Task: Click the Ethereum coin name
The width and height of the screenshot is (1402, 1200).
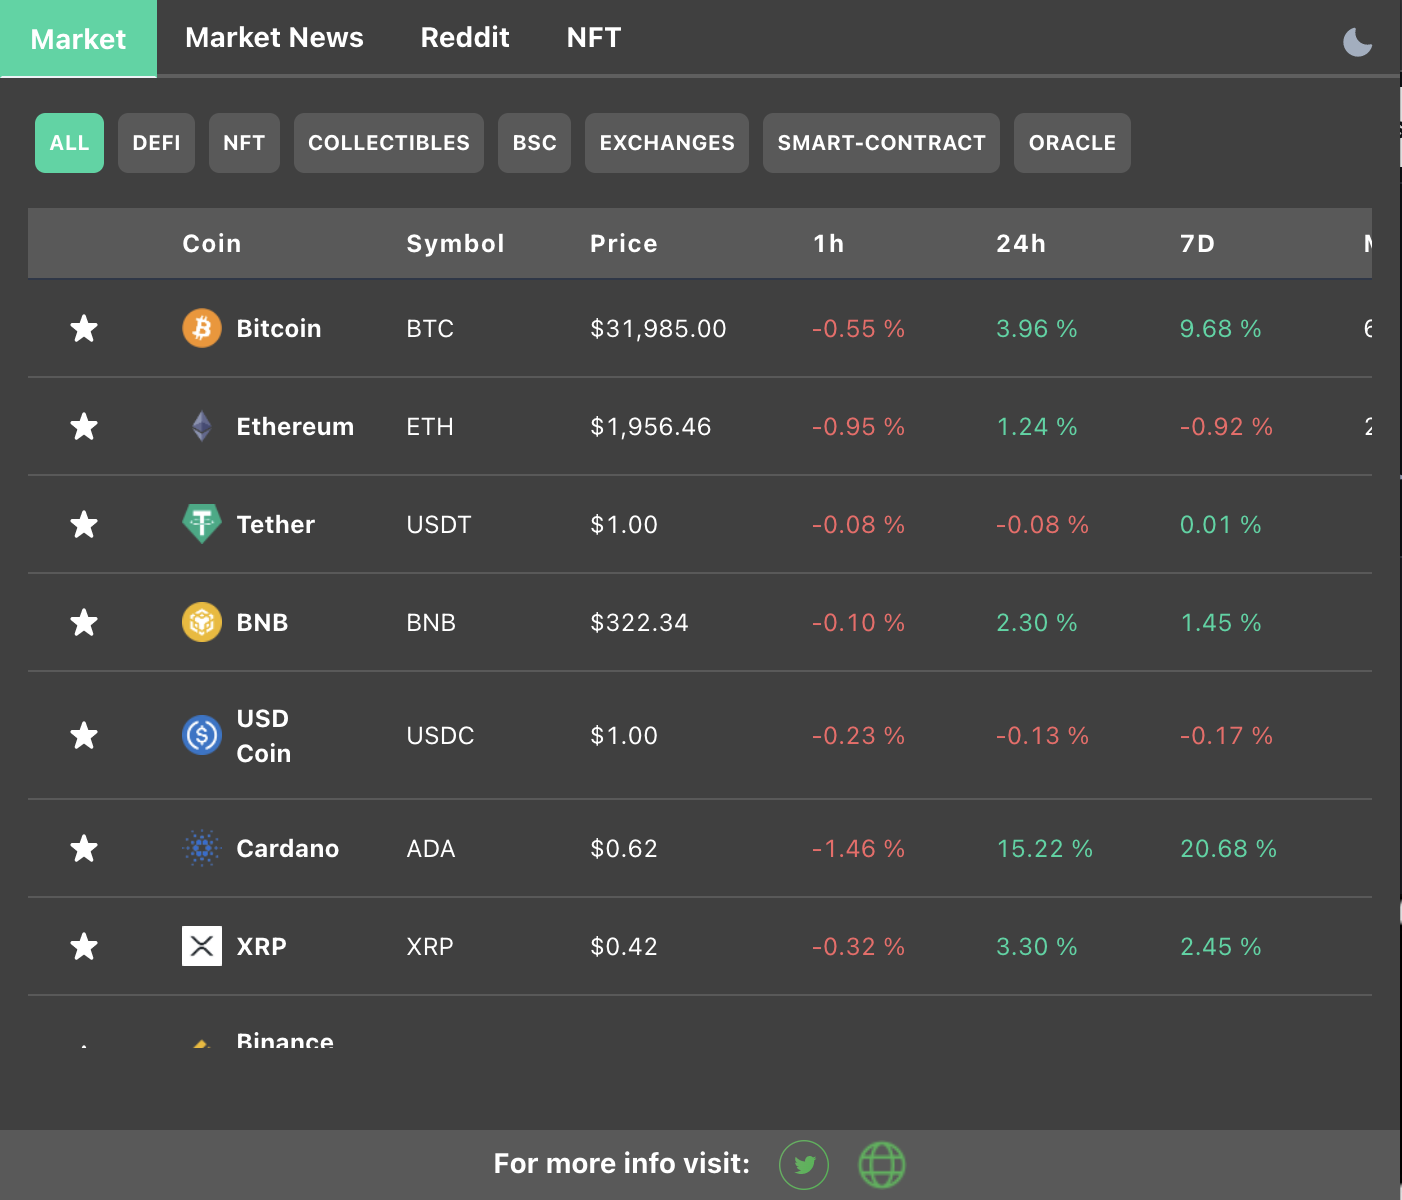Action: 295,426
